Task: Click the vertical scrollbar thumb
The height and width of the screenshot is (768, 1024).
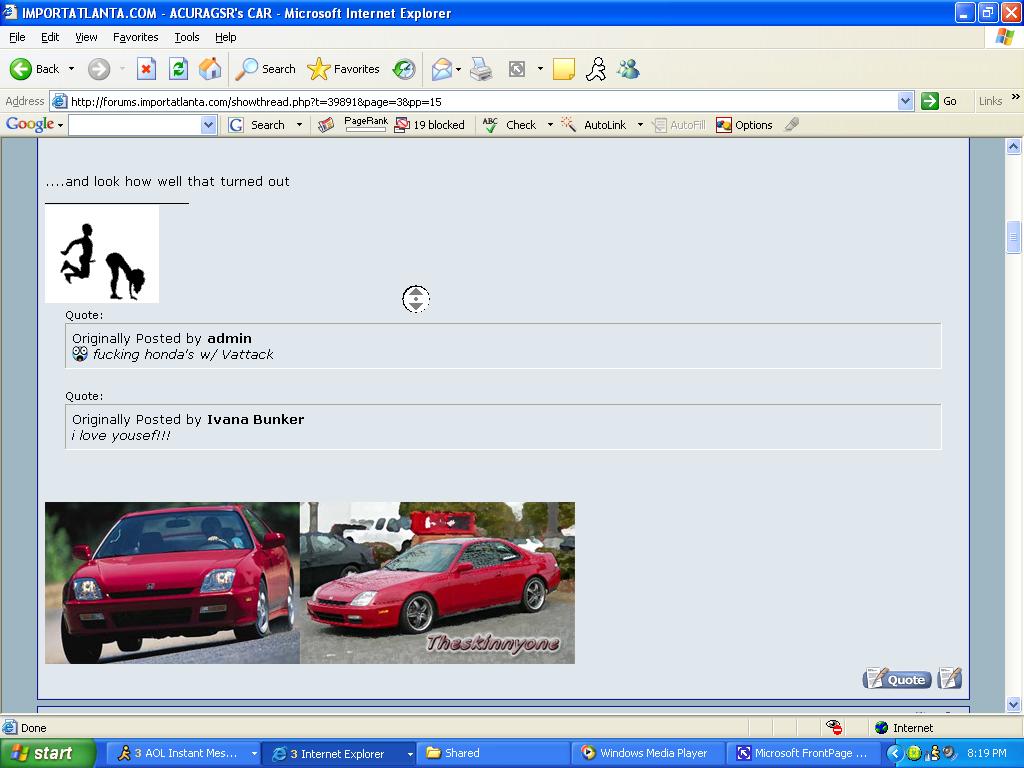Action: 1013,236
